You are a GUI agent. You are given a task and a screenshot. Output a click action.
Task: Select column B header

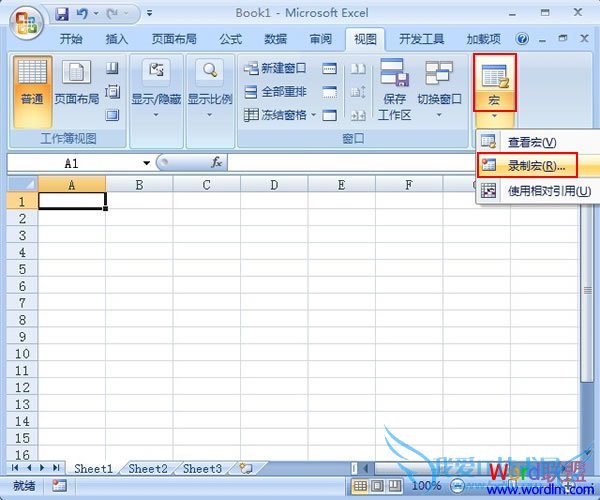click(x=139, y=185)
